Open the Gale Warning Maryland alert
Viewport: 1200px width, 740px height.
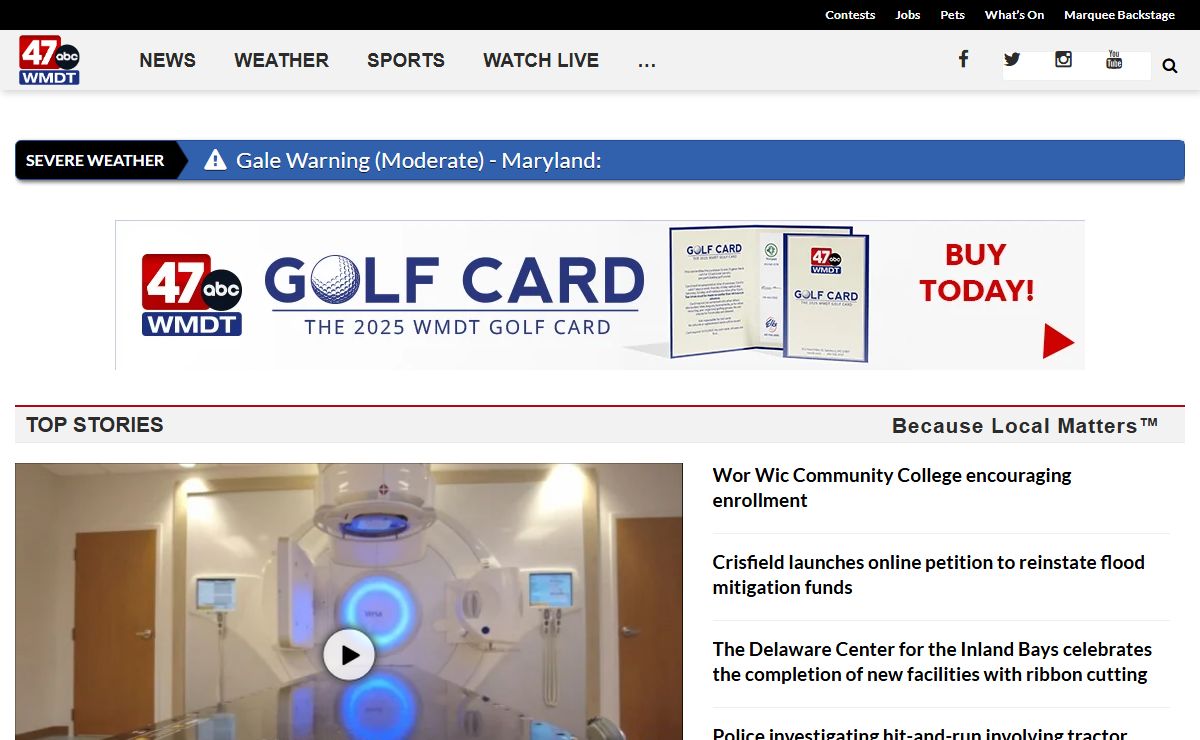(419, 160)
